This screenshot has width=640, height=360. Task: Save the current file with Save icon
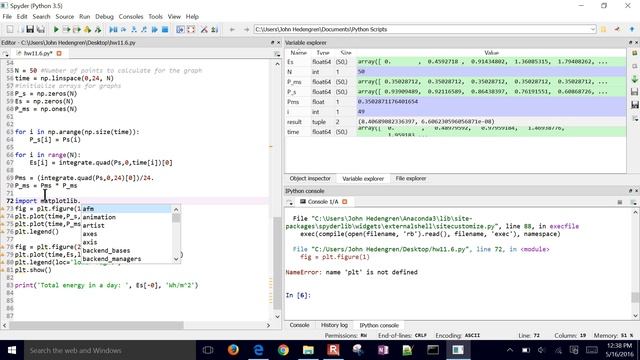point(30,29)
